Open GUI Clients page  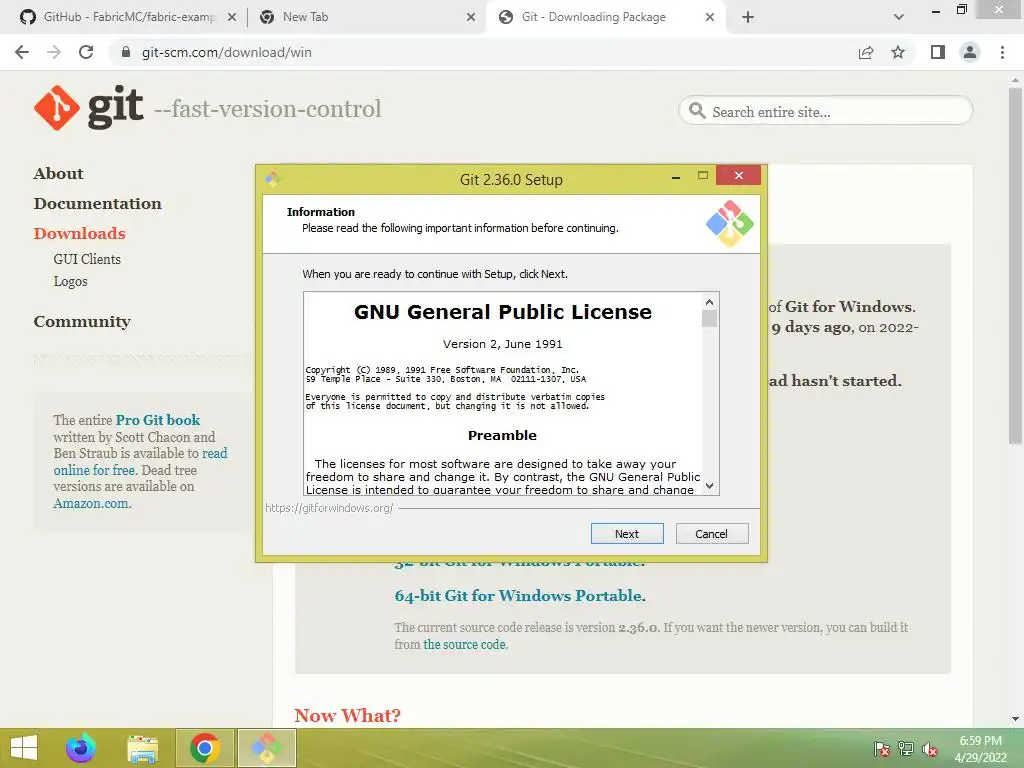(87, 259)
